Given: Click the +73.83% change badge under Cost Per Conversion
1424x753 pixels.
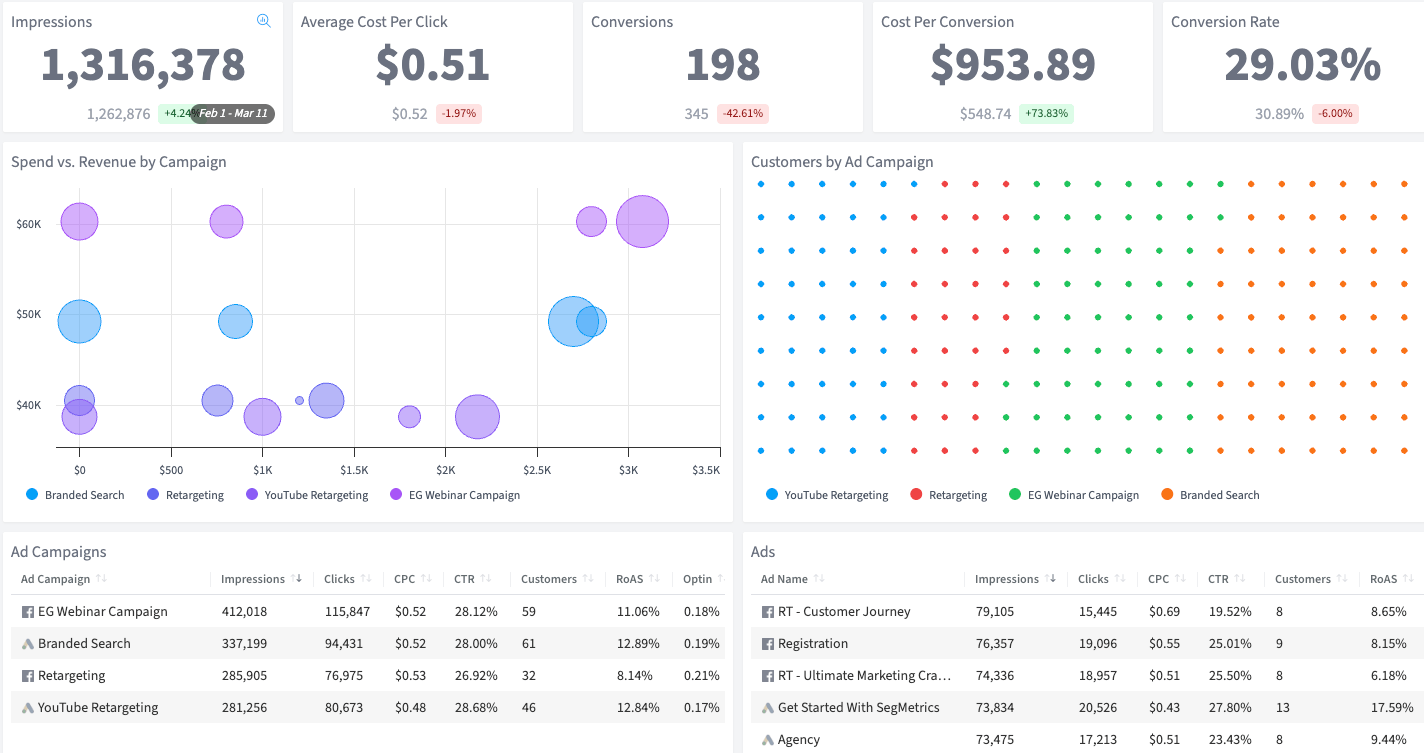Looking at the screenshot, I should [x=1046, y=114].
